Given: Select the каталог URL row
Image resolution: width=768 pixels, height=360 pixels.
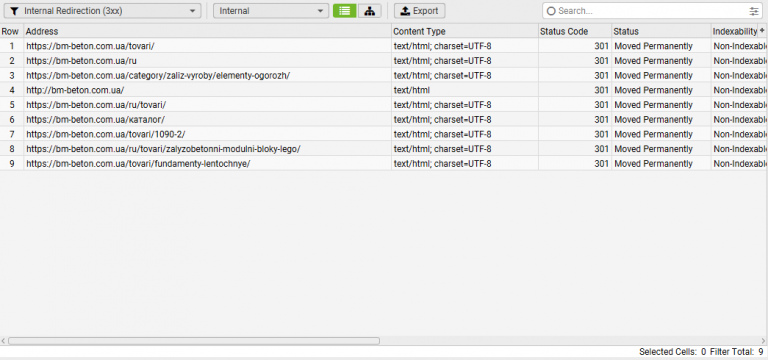Looking at the screenshot, I should 96,120.
